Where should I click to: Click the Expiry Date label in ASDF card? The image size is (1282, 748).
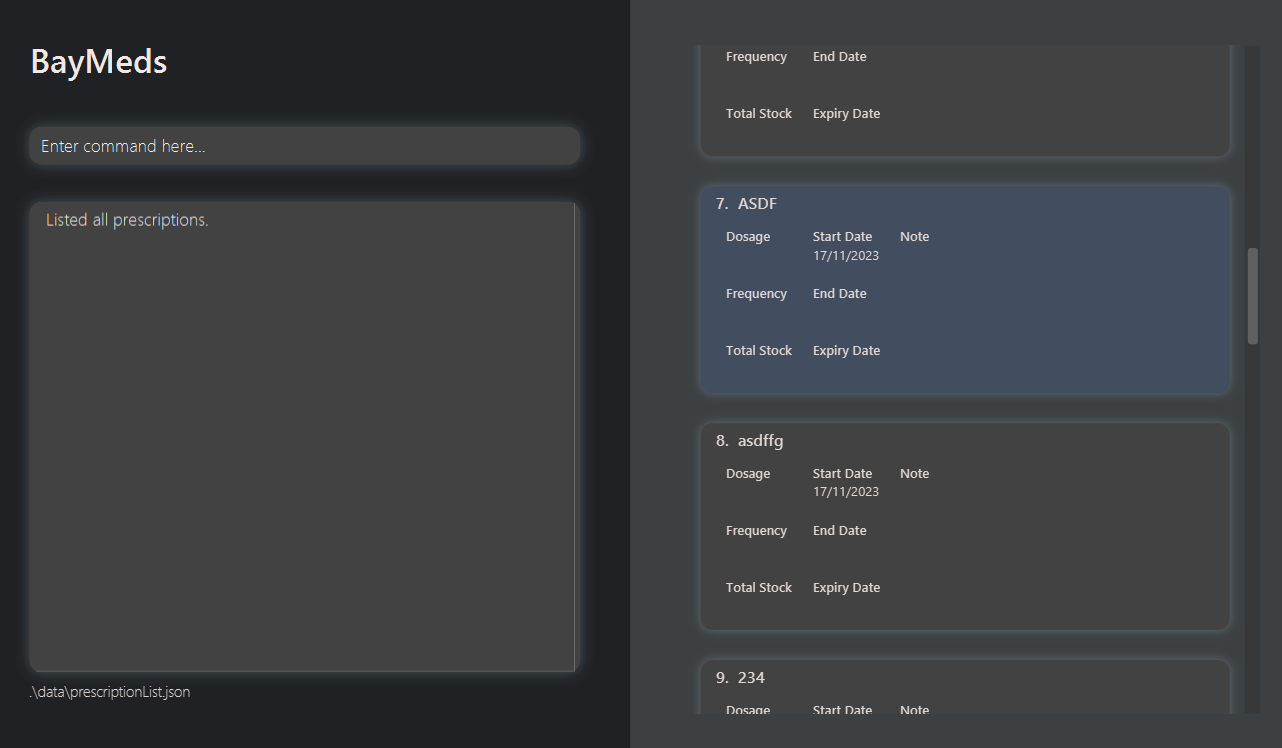click(847, 351)
